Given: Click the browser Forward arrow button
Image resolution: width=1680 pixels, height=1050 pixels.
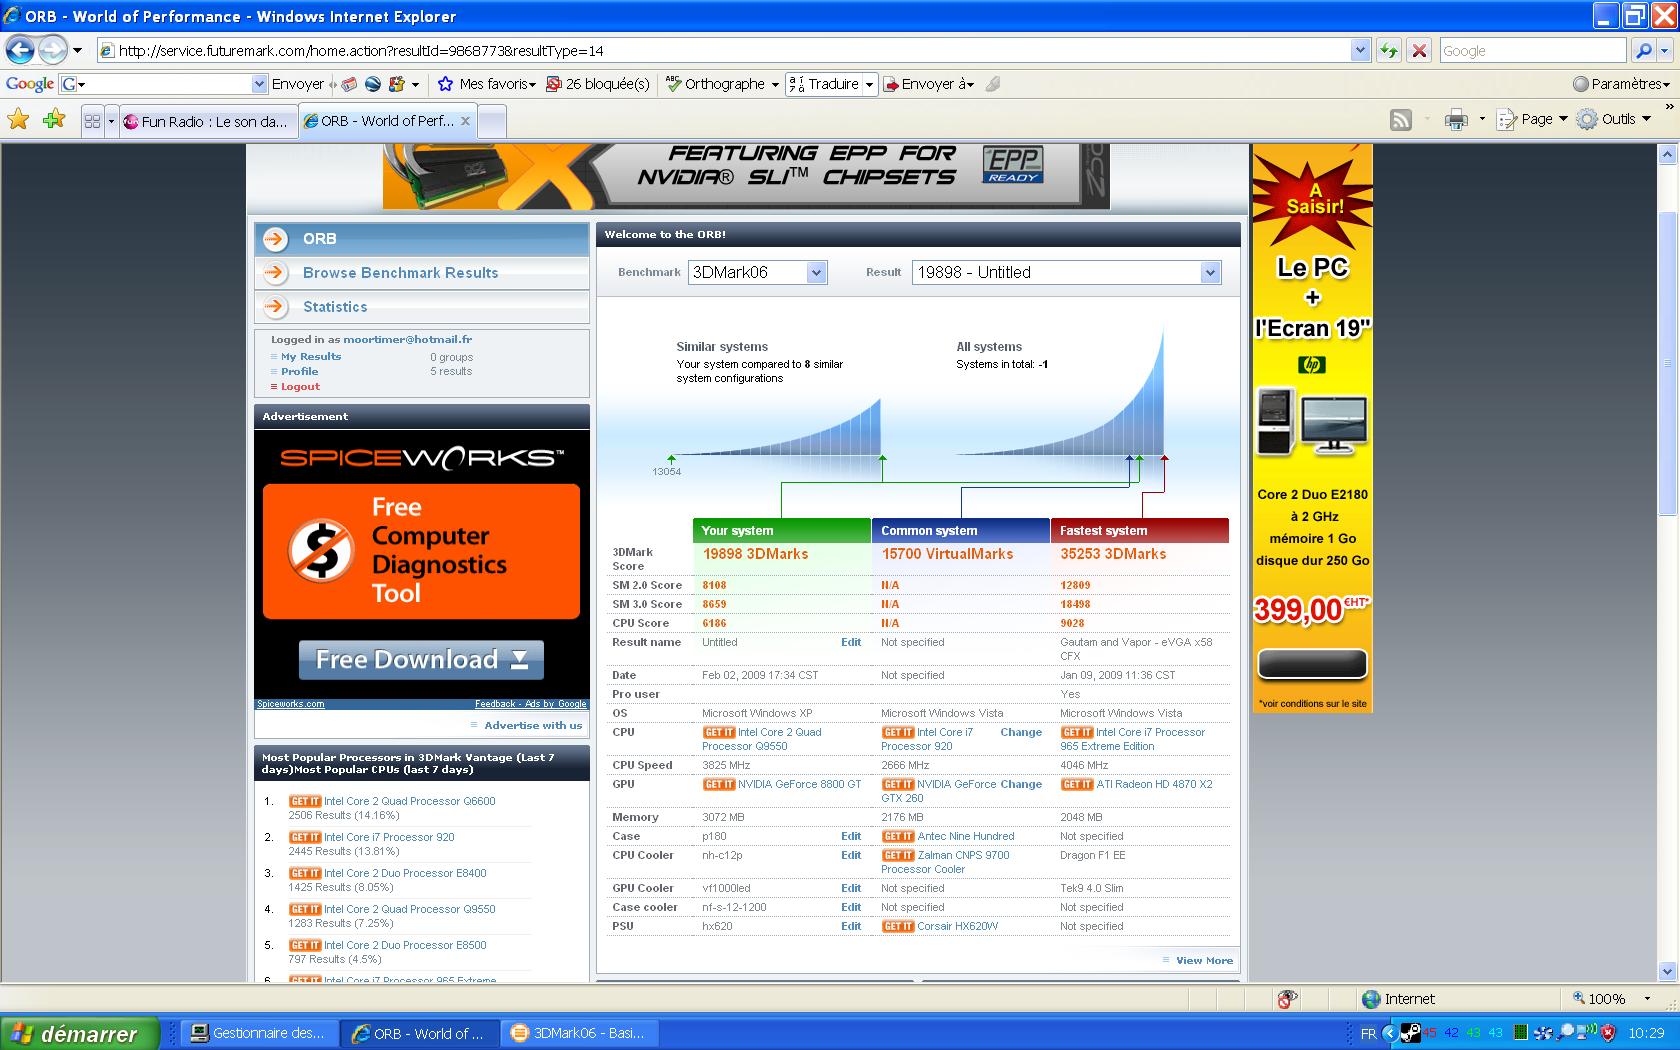Looking at the screenshot, I should coord(53,49).
